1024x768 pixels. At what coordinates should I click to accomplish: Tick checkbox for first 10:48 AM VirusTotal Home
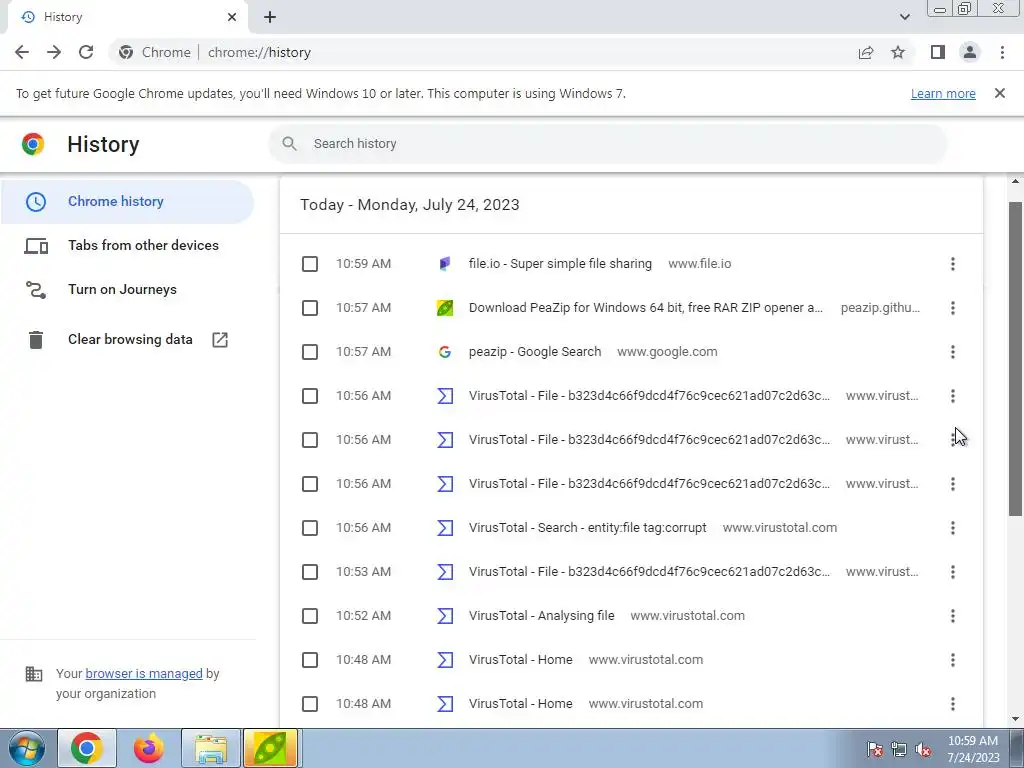point(310,660)
